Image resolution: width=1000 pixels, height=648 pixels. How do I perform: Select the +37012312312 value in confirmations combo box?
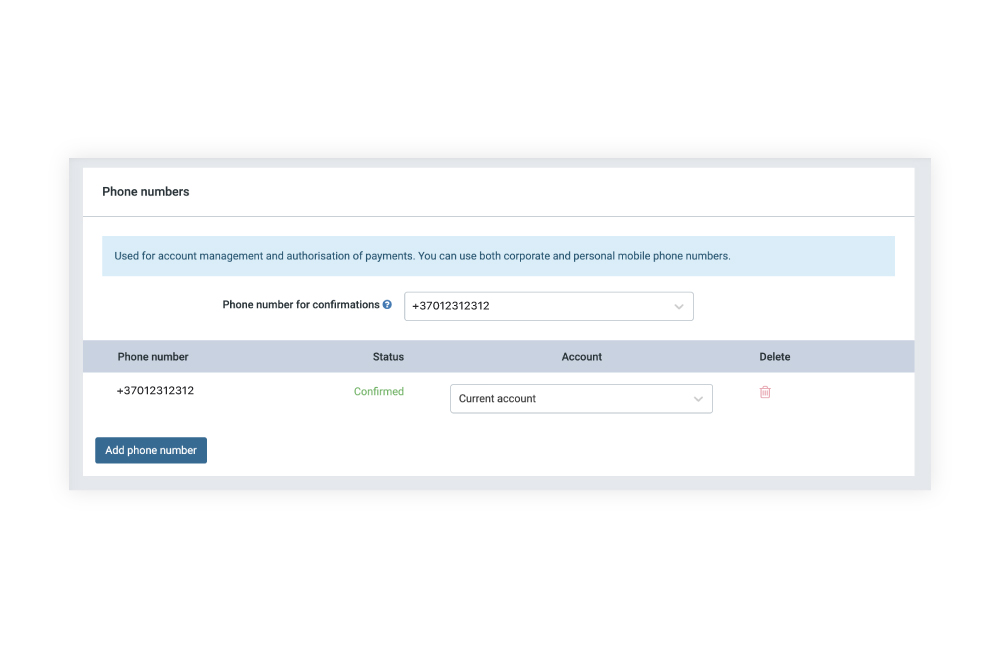click(451, 306)
